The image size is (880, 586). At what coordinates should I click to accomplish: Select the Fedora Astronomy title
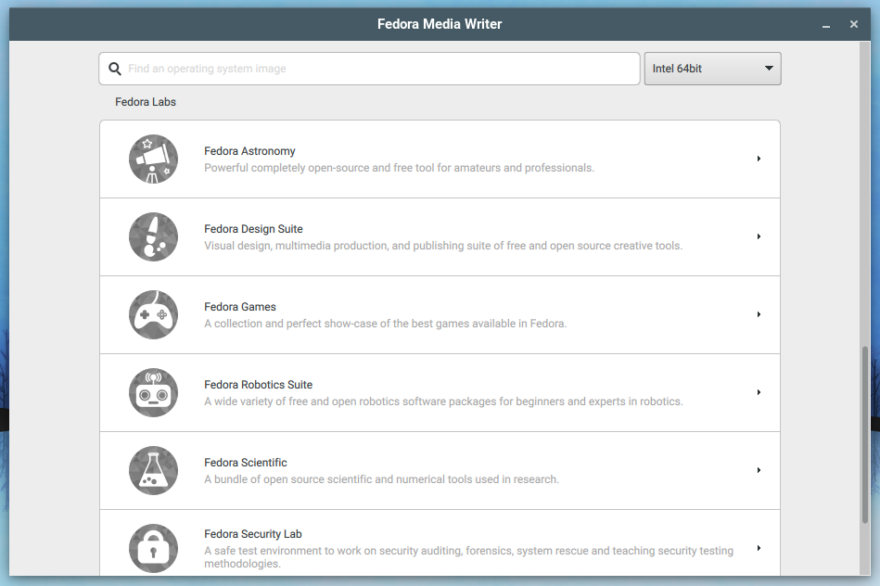(x=250, y=151)
